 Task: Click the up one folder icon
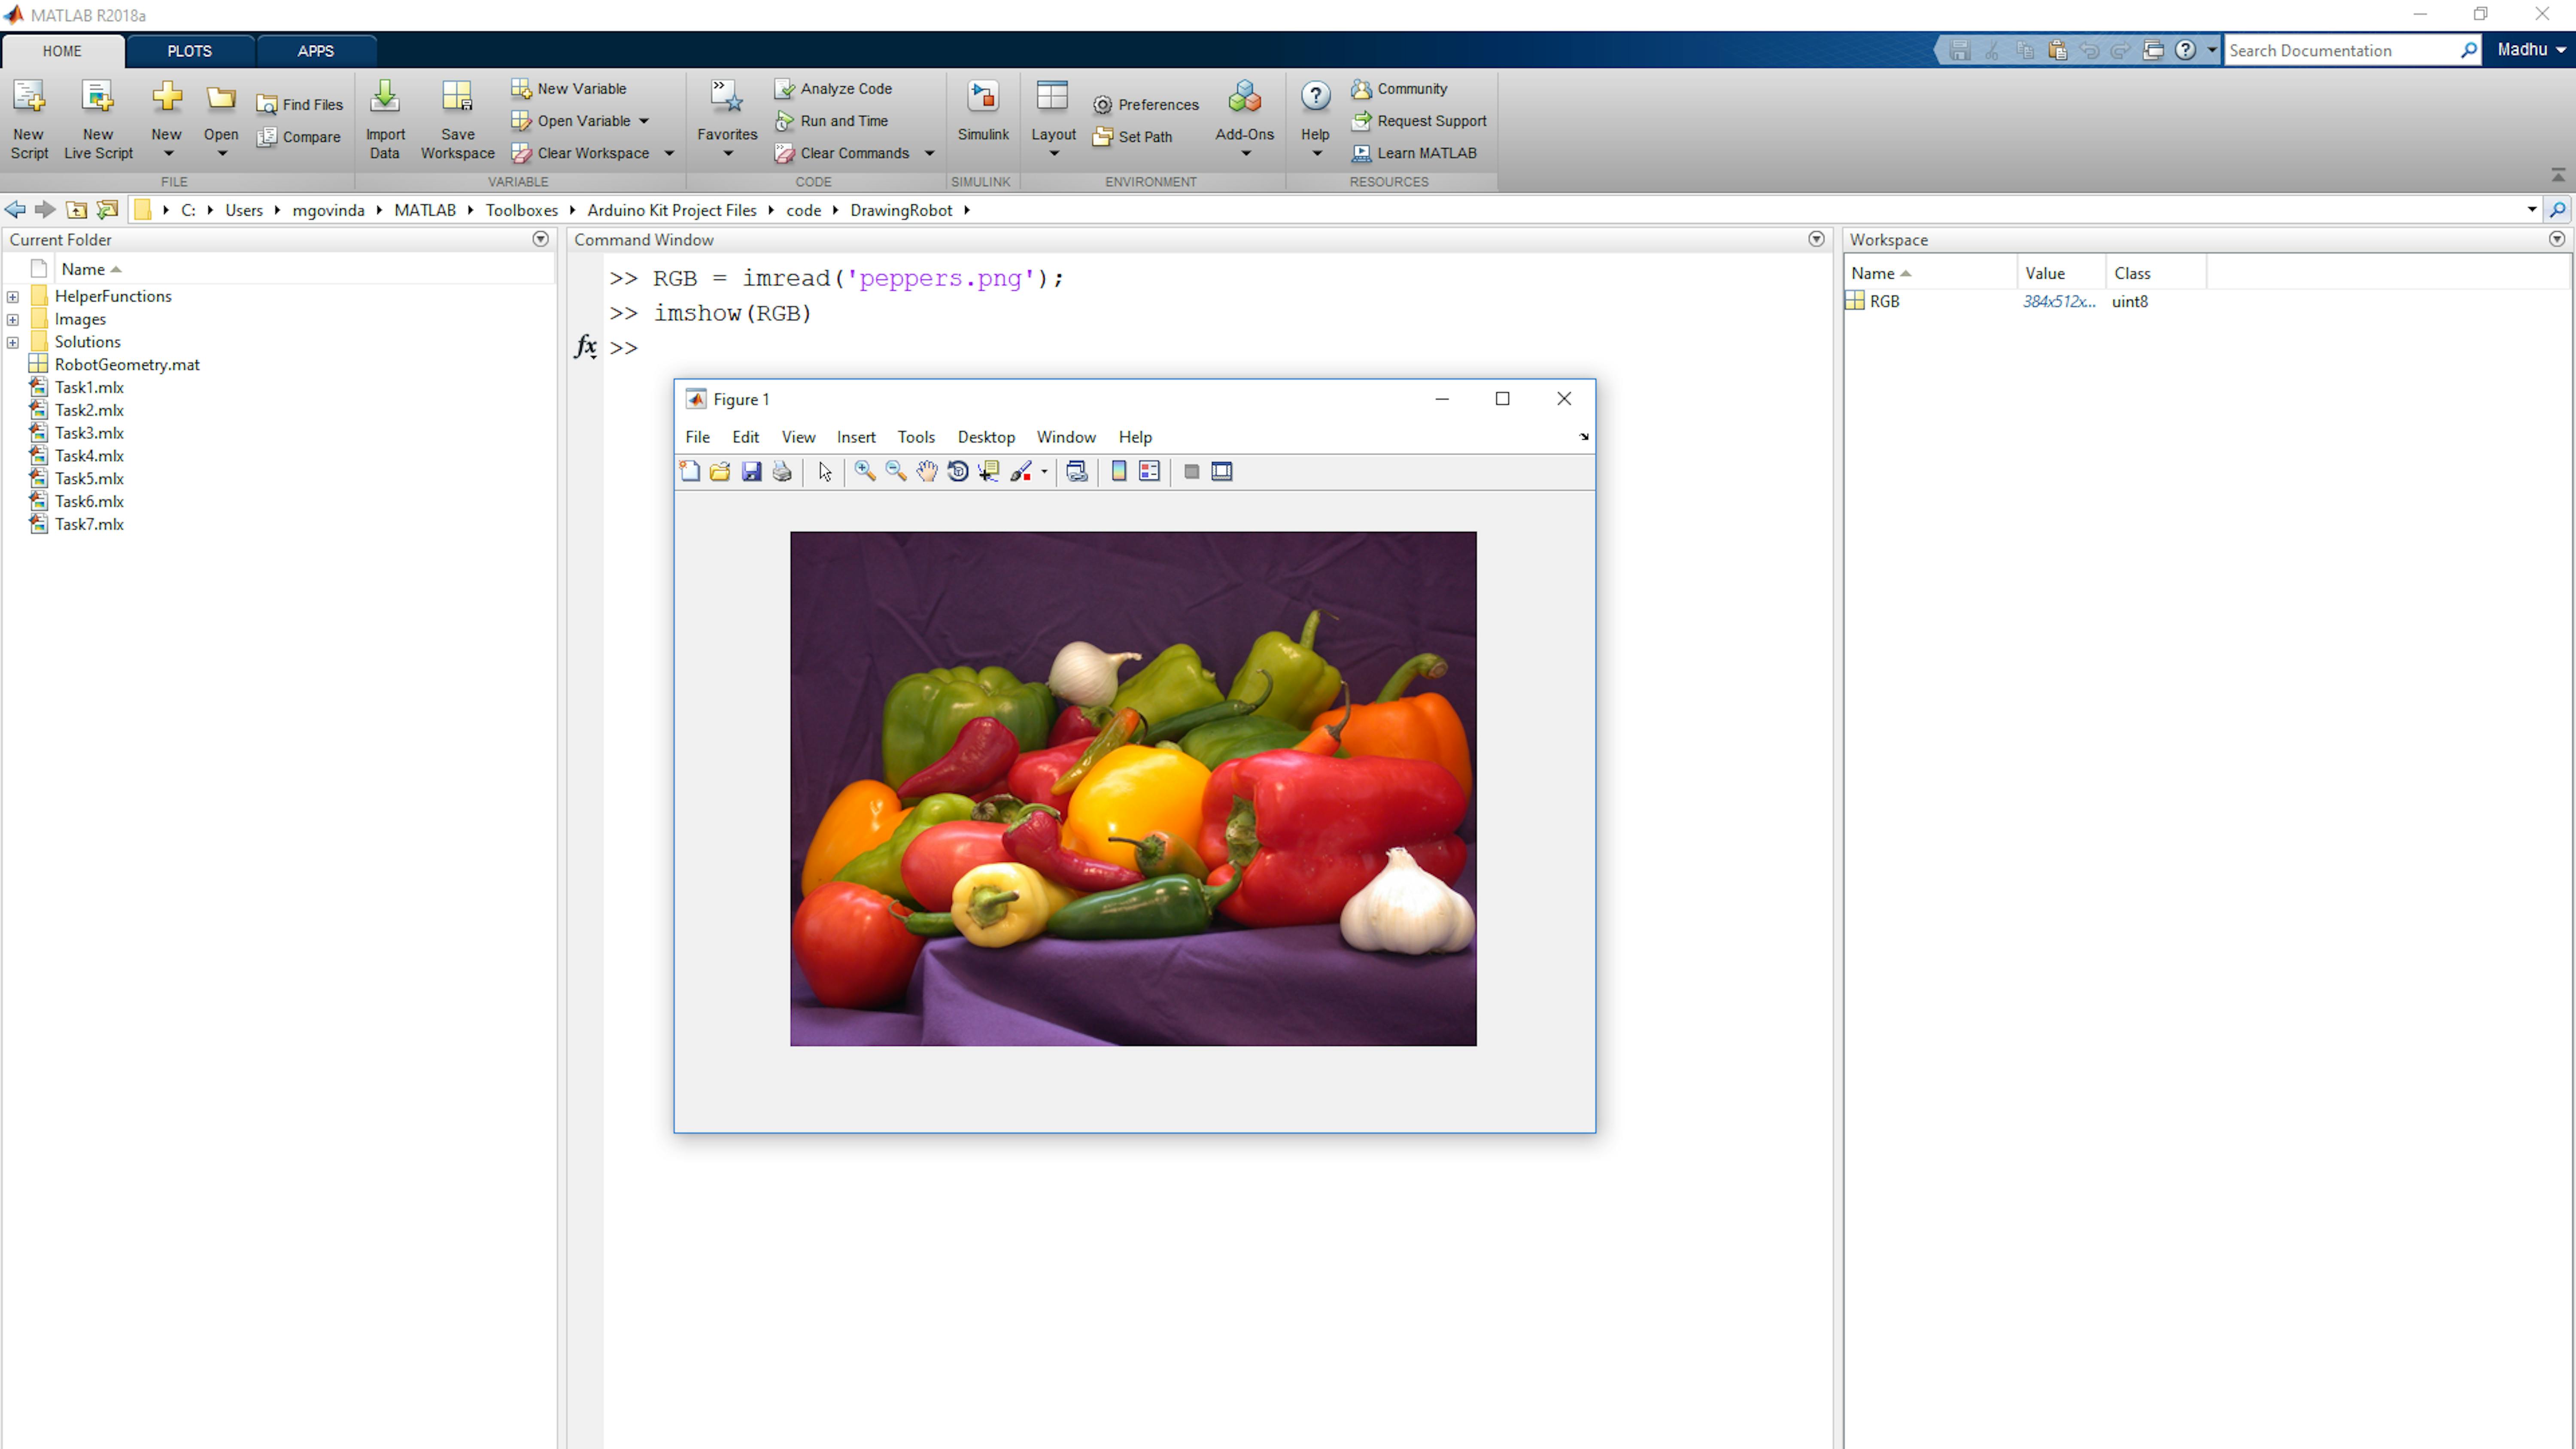pos(76,210)
